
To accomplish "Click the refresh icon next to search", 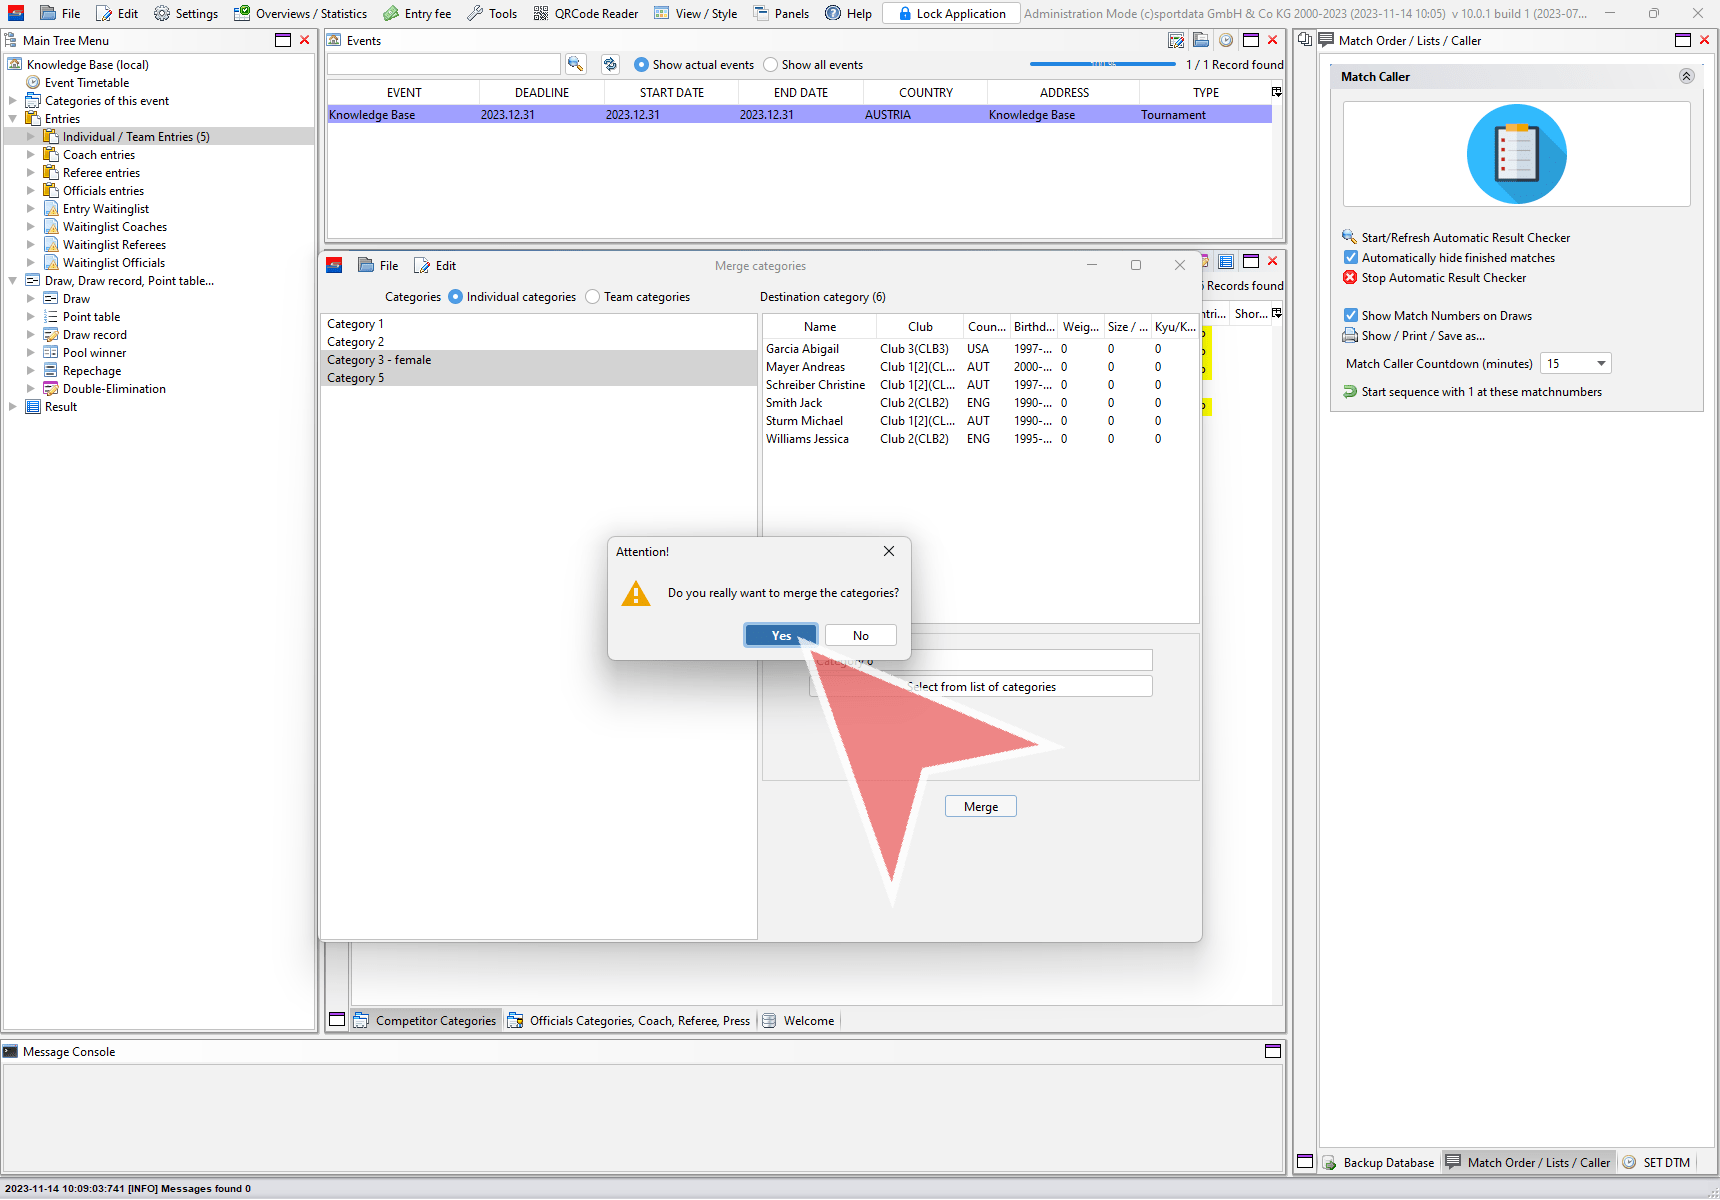I will [x=610, y=64].
